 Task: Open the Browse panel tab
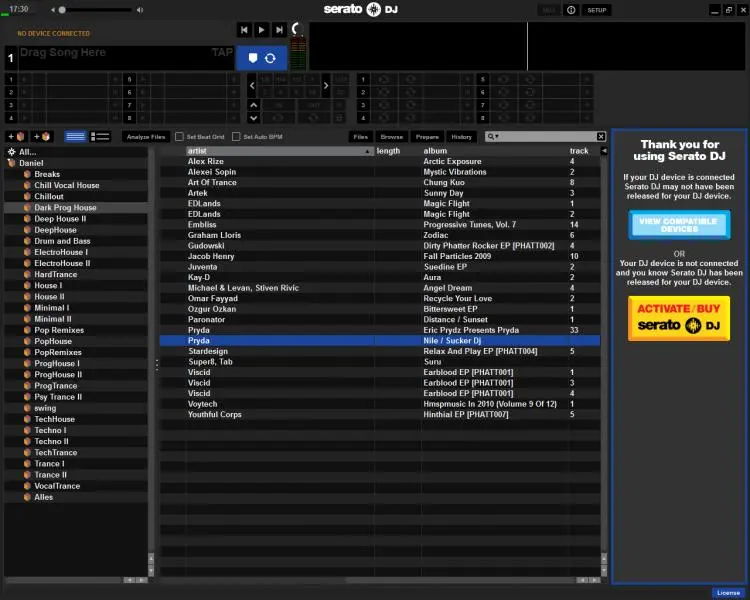click(391, 136)
